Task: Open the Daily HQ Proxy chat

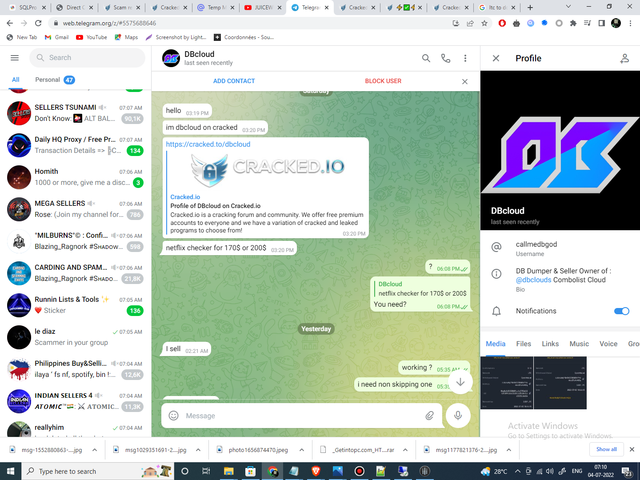Action: tap(76, 145)
